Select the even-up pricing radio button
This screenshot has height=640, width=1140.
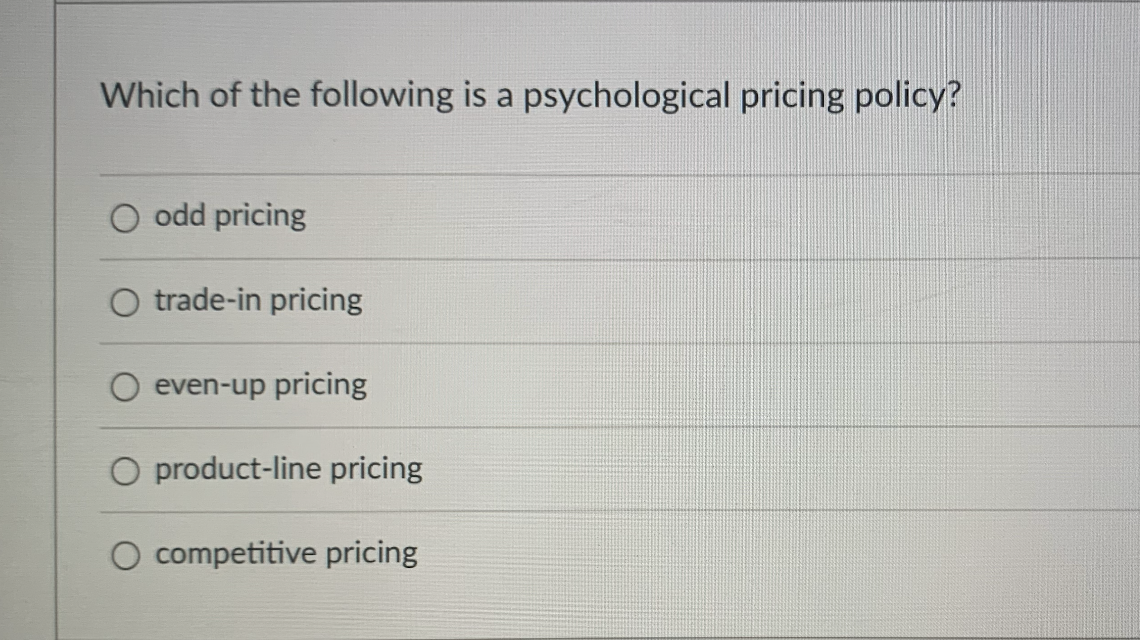click(x=124, y=387)
